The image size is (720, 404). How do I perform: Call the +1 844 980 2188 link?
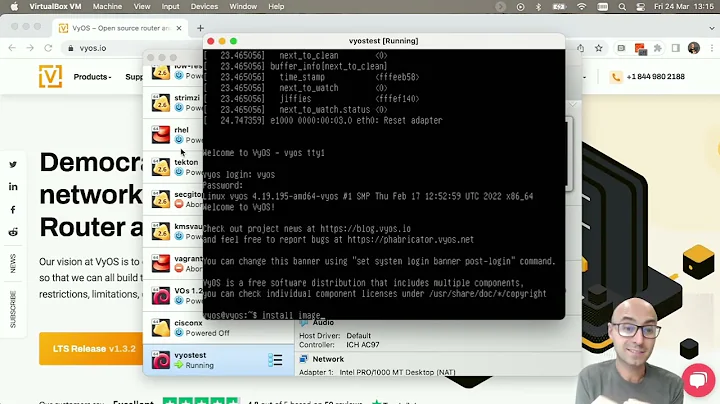coord(655,77)
